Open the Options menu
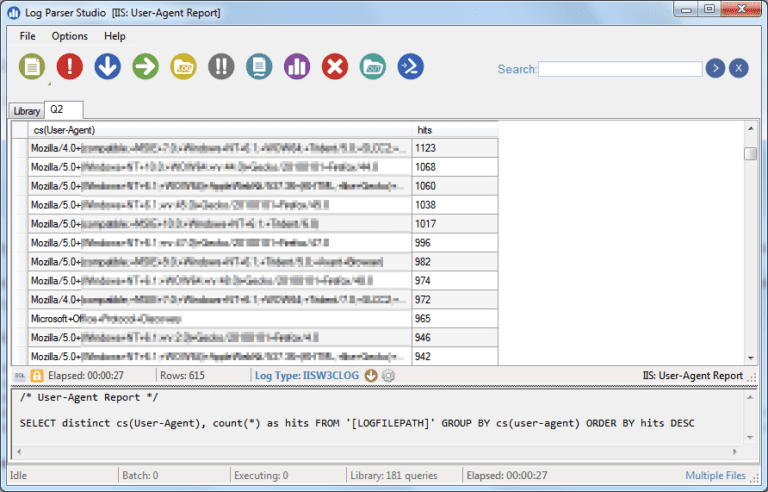 (x=70, y=36)
